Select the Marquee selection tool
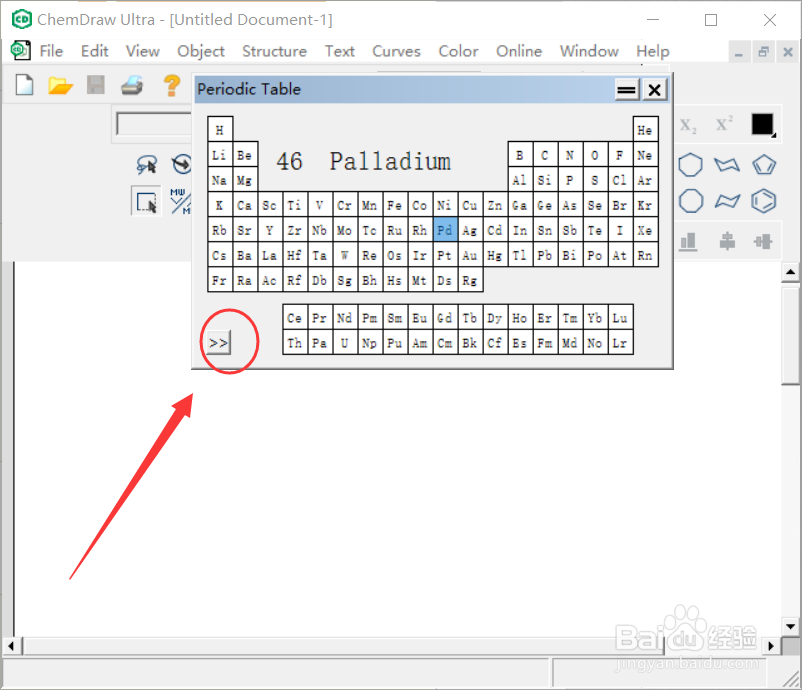 point(146,201)
